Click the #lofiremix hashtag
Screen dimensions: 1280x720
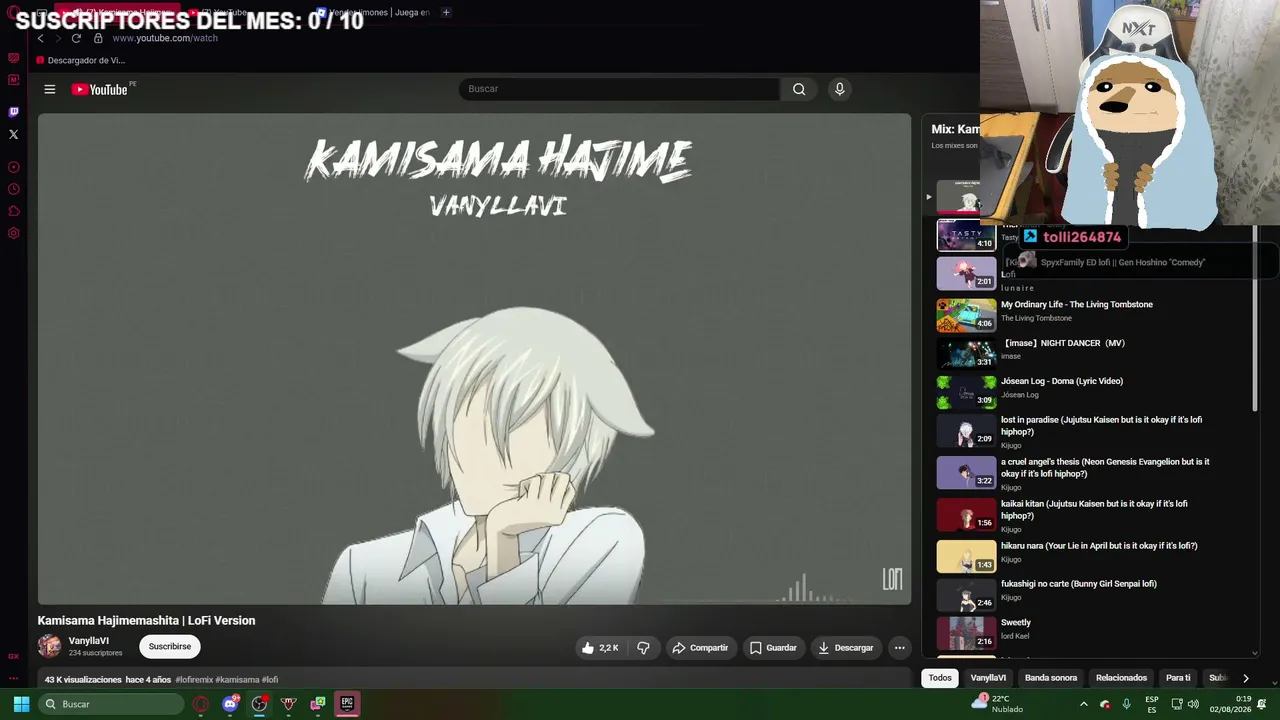point(194,680)
